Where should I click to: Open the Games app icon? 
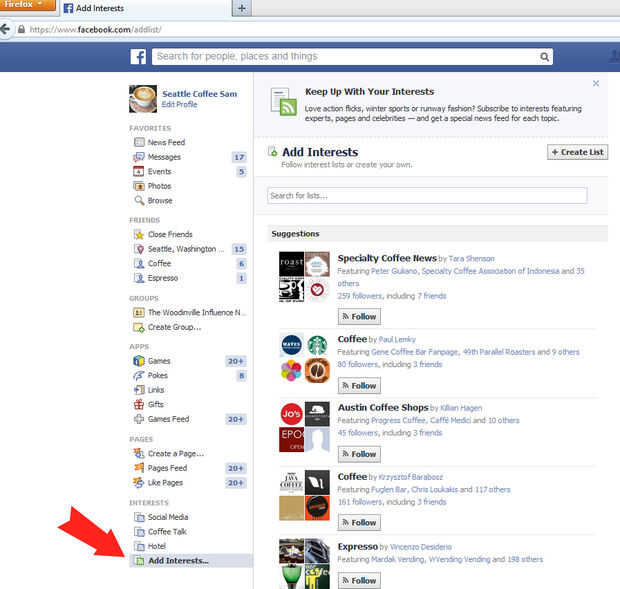(x=139, y=361)
